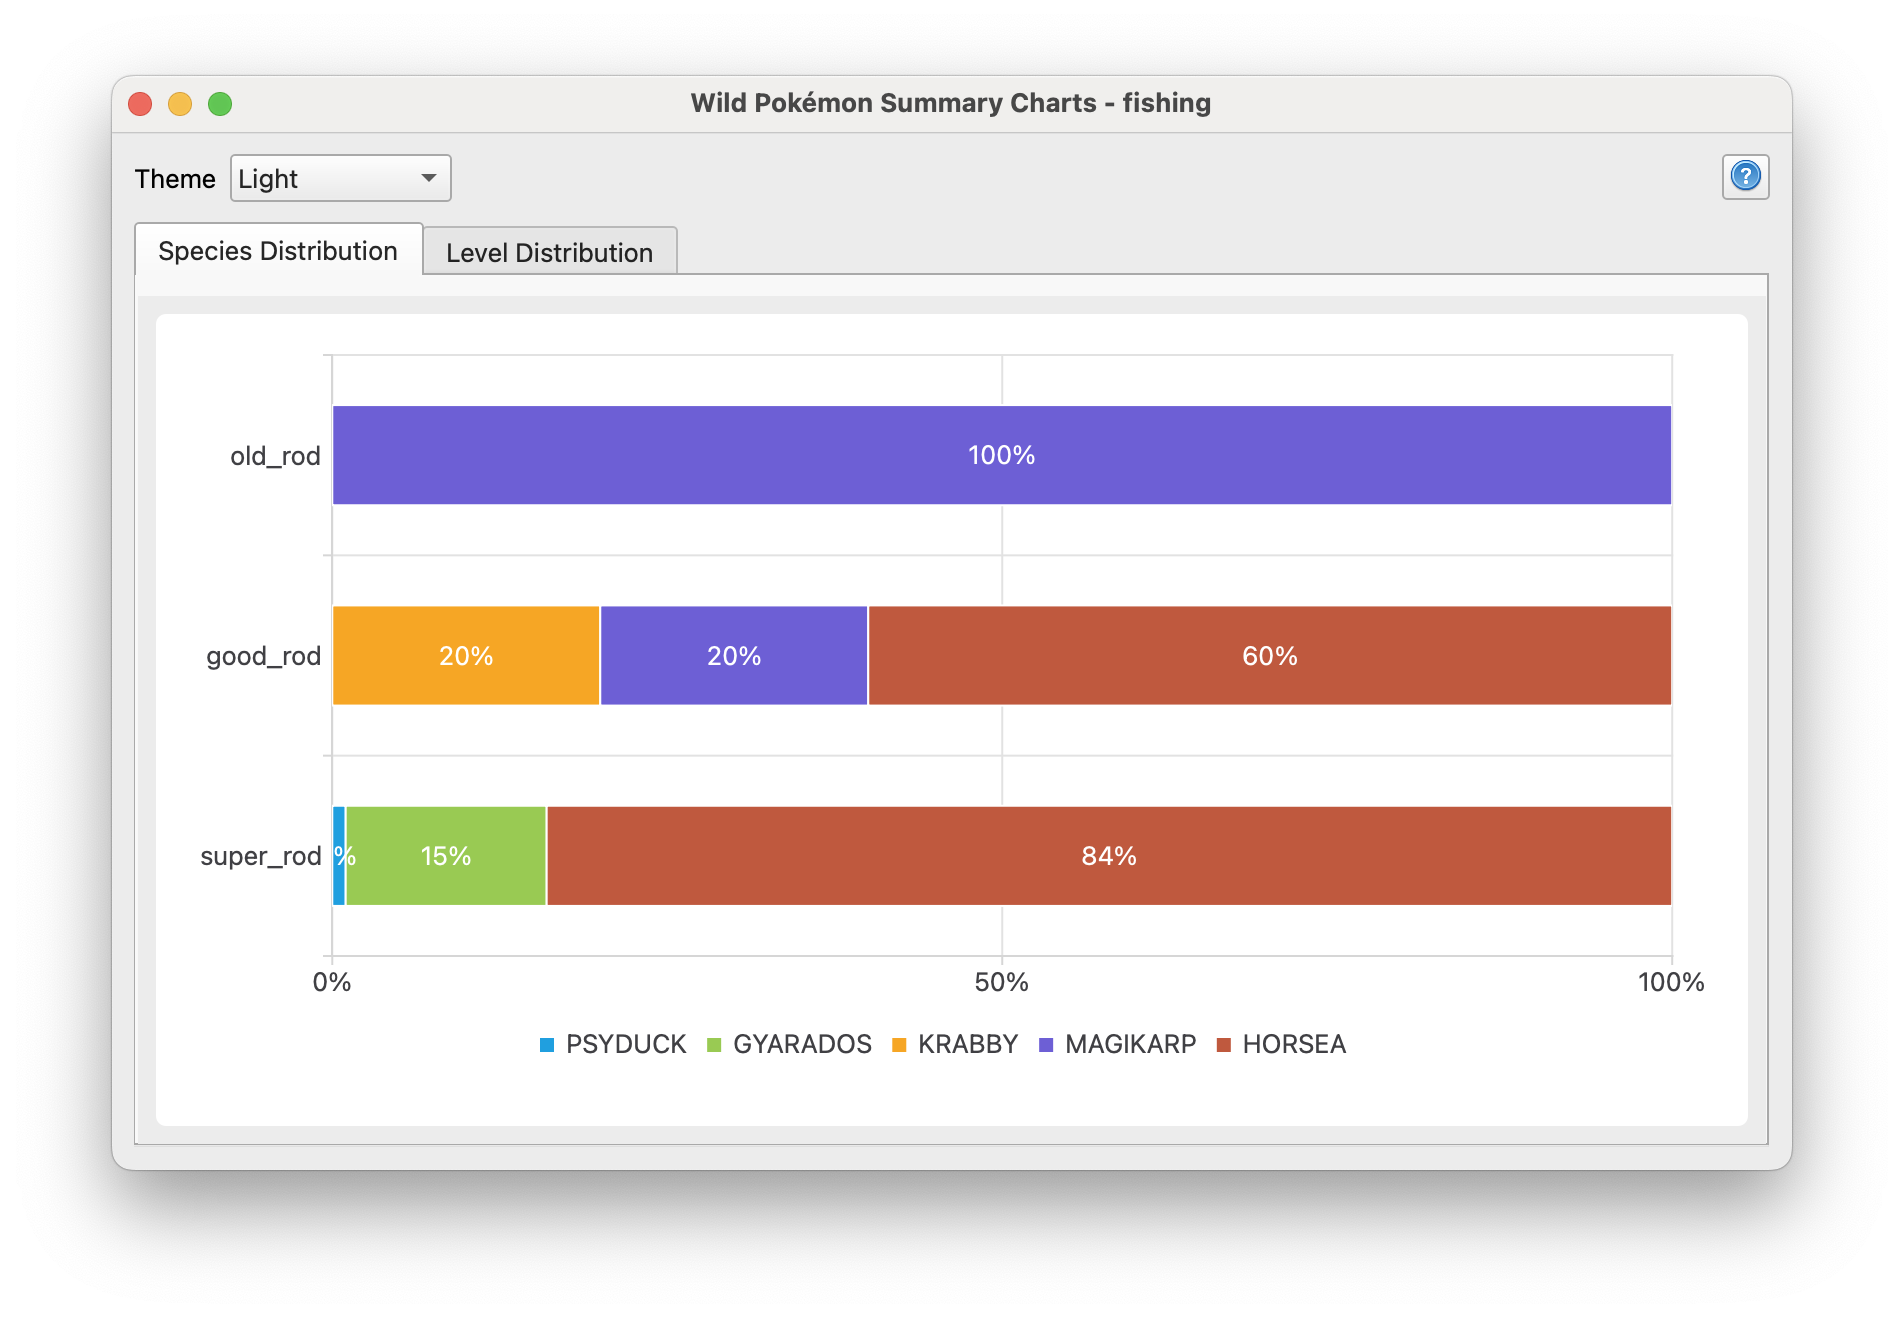
Task: Minimize the window with yellow button
Action: click(180, 104)
